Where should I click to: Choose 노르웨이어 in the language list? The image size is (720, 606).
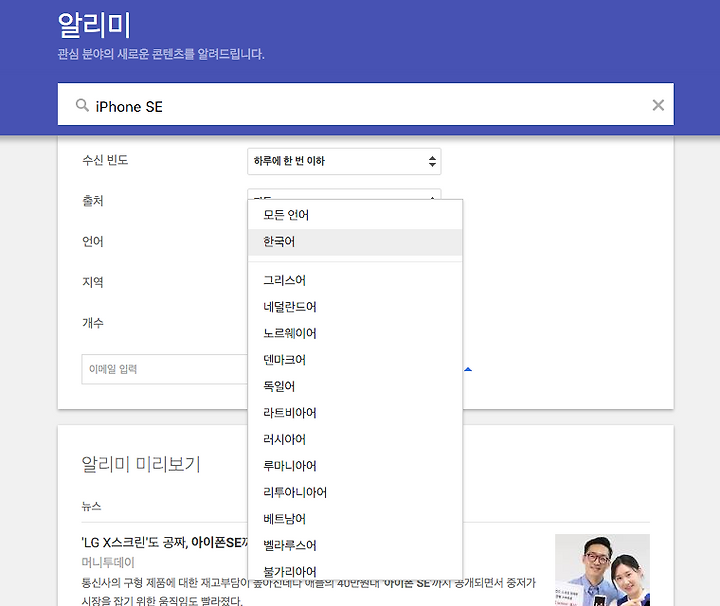coord(355,333)
